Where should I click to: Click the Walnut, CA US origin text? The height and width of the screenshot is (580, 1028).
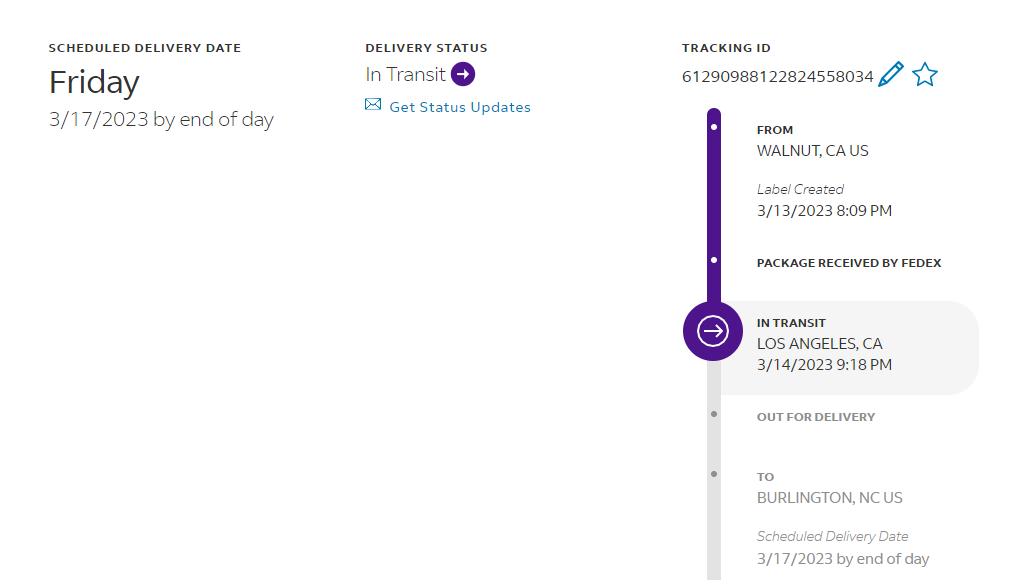[x=812, y=151]
